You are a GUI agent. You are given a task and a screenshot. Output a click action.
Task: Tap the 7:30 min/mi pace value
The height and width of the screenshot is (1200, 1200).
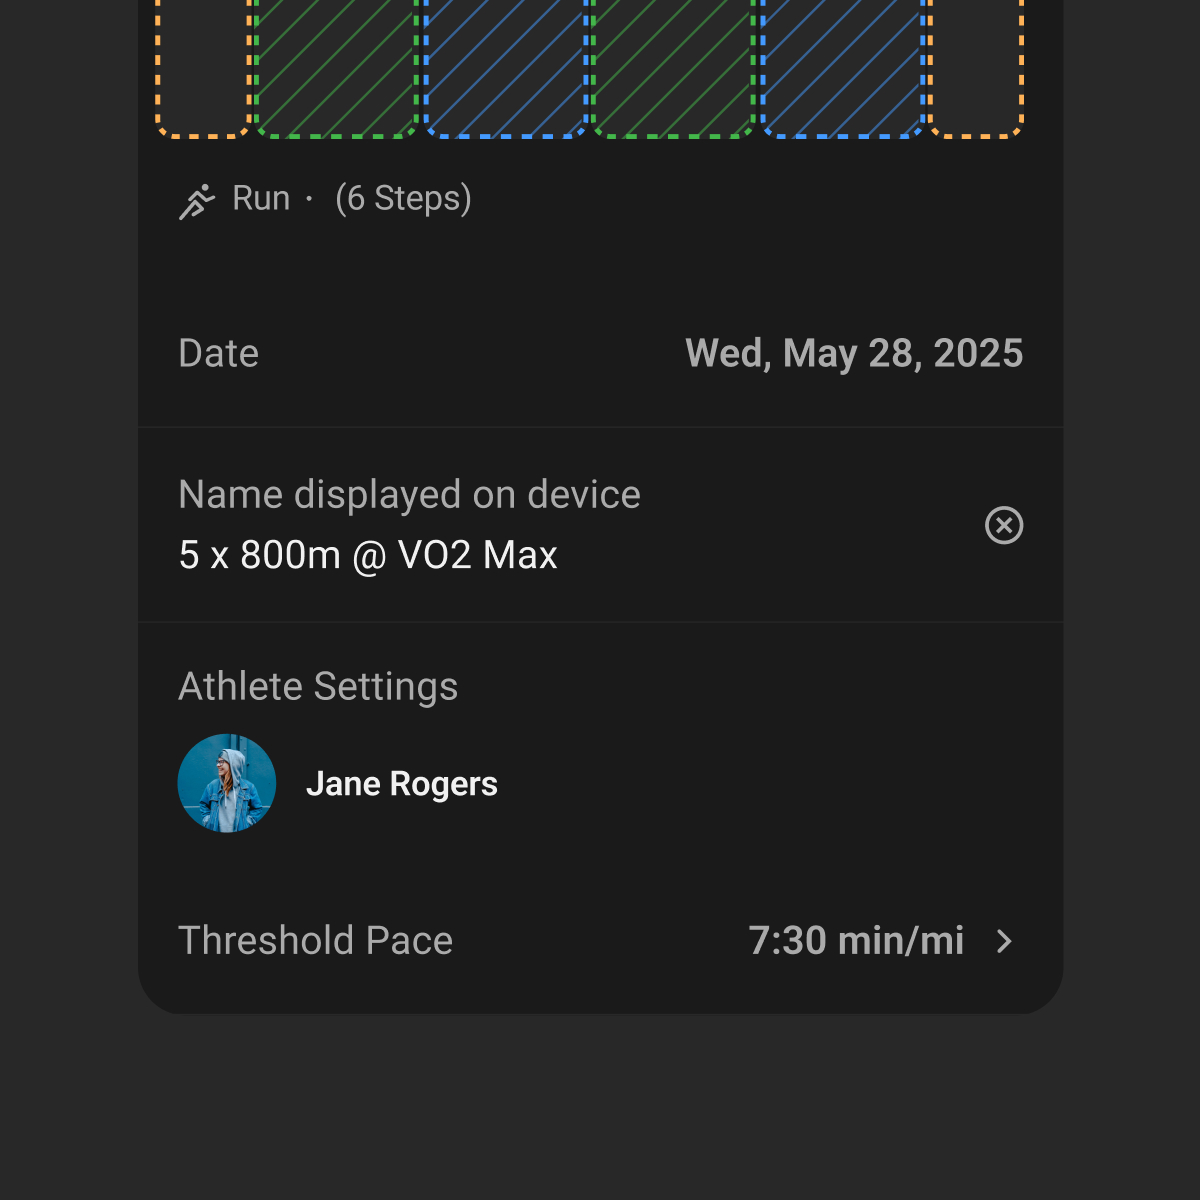[x=856, y=941]
